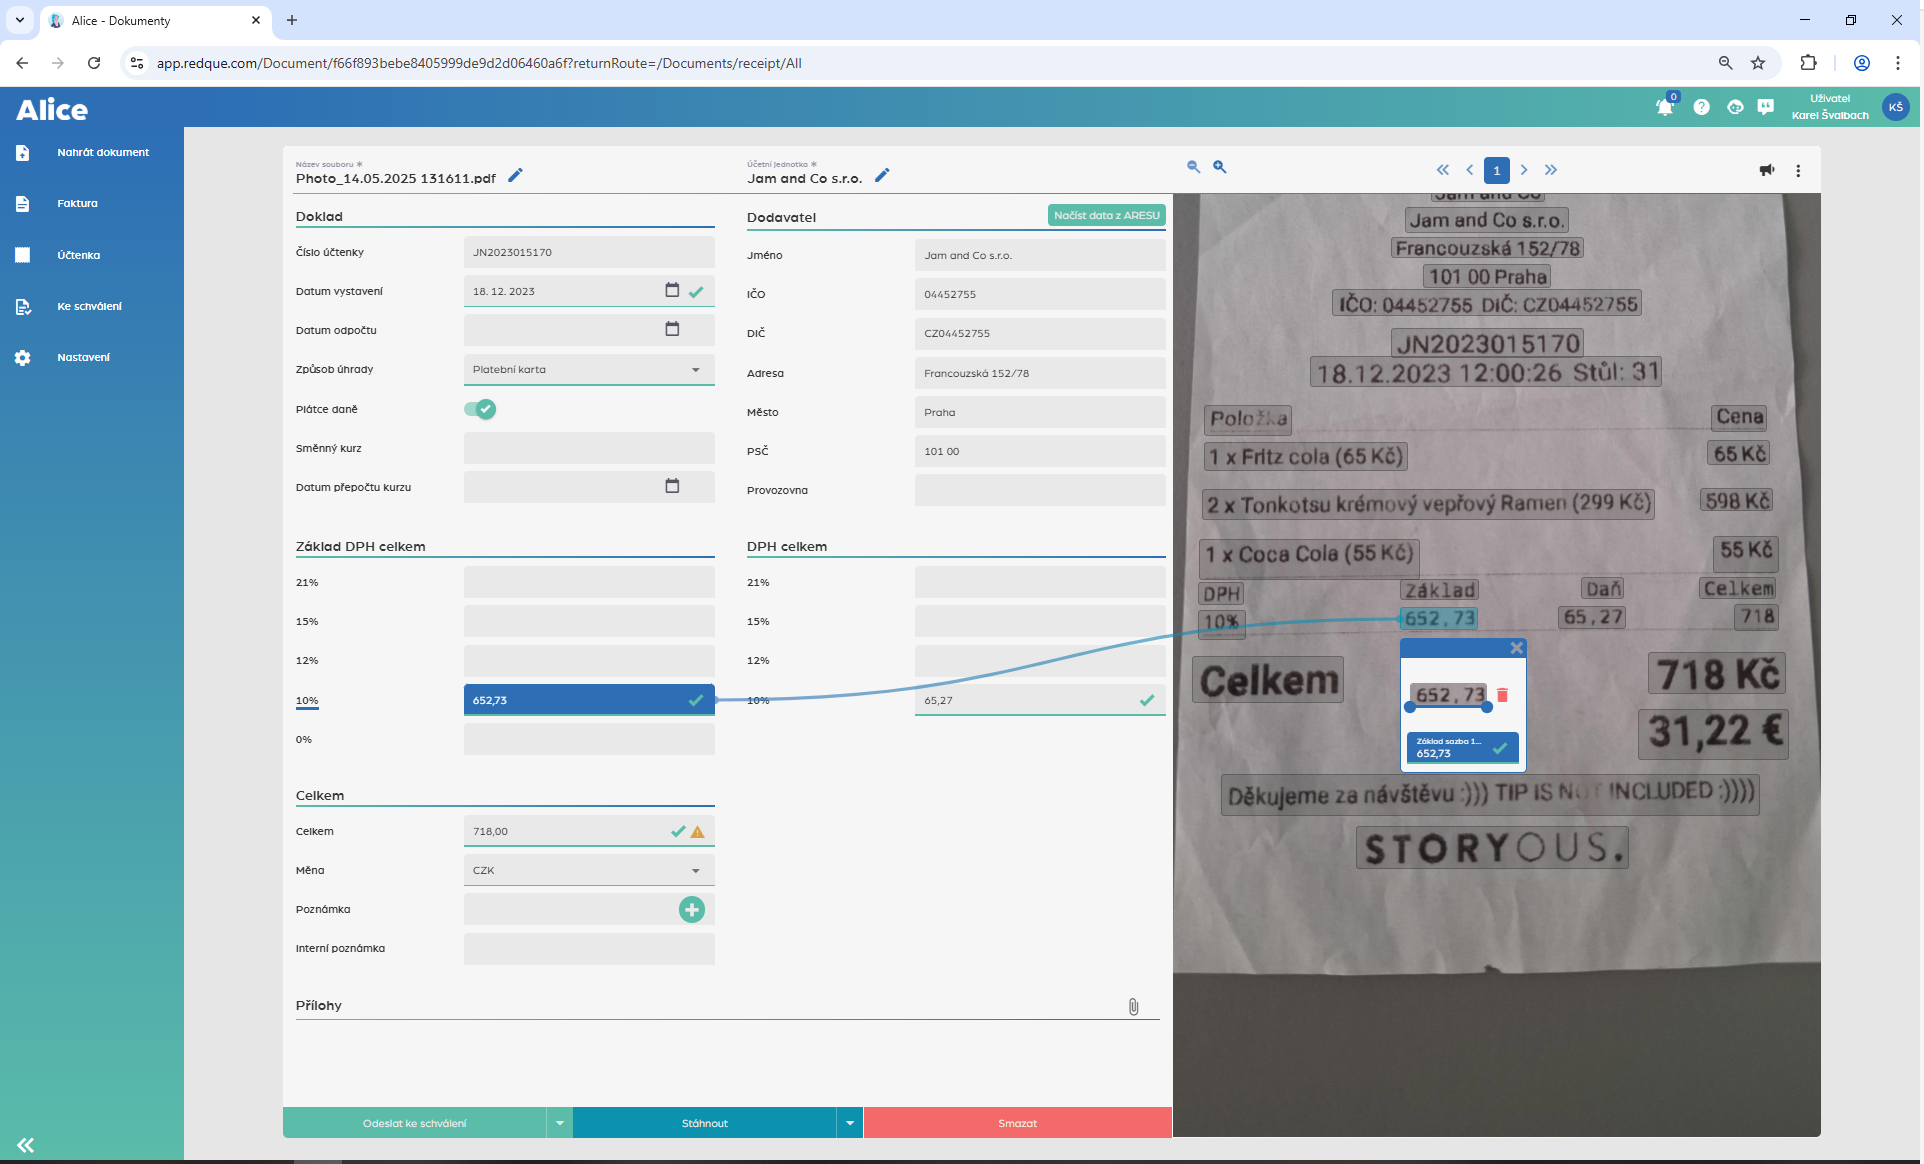Click Načíst data z ARESU button
Viewport: 1924px width, 1164px height.
coord(1106,215)
